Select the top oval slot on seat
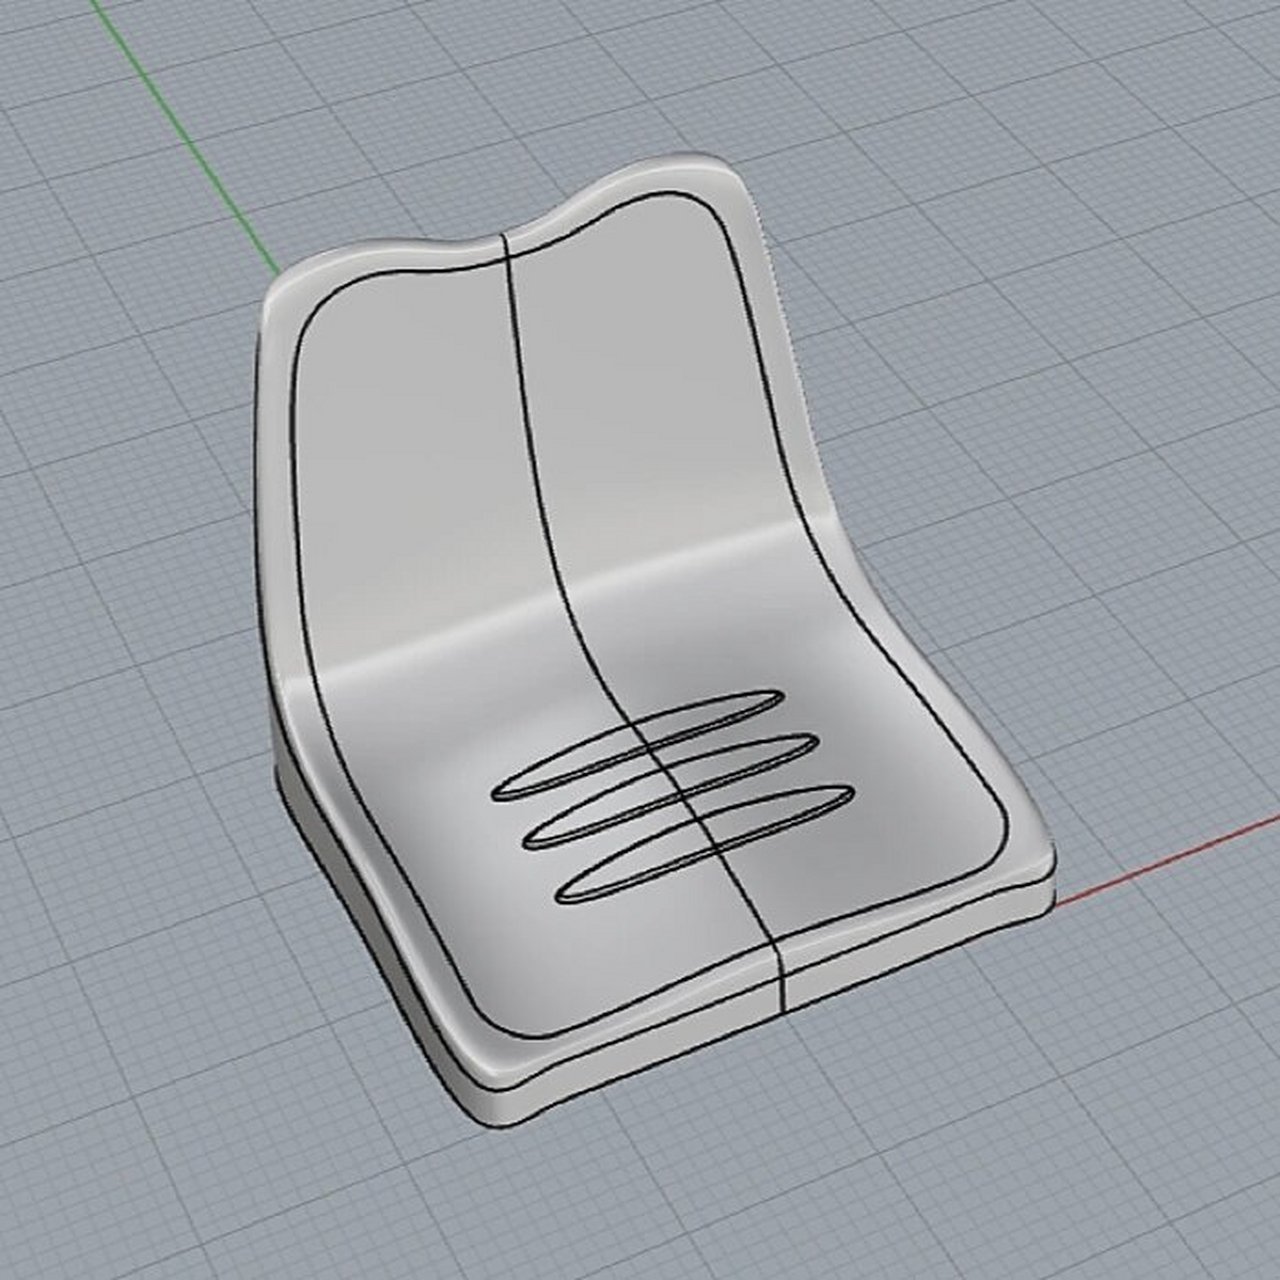This screenshot has width=1280, height=1280. (x=636, y=745)
